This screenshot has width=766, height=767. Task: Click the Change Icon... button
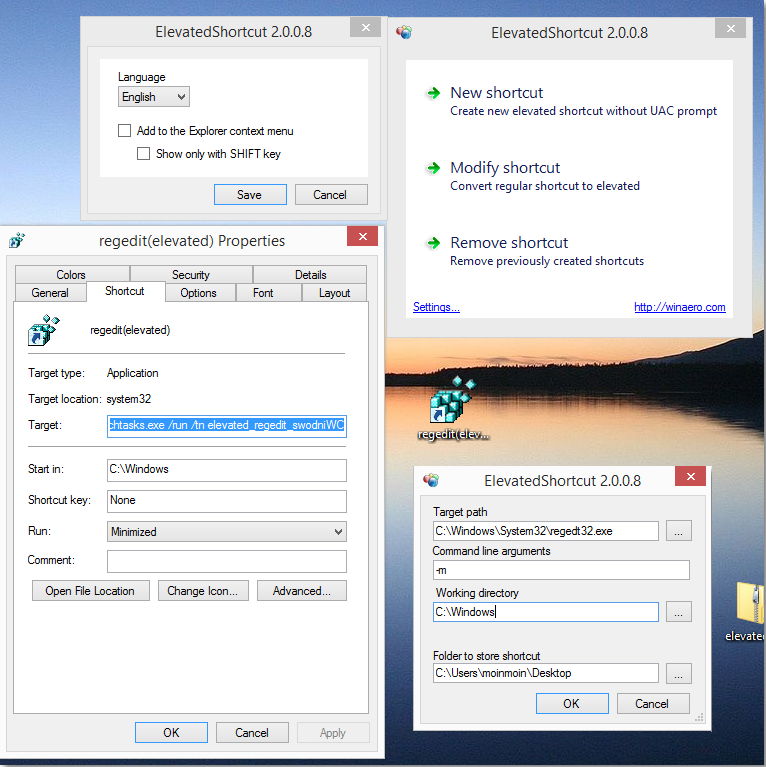tap(203, 591)
